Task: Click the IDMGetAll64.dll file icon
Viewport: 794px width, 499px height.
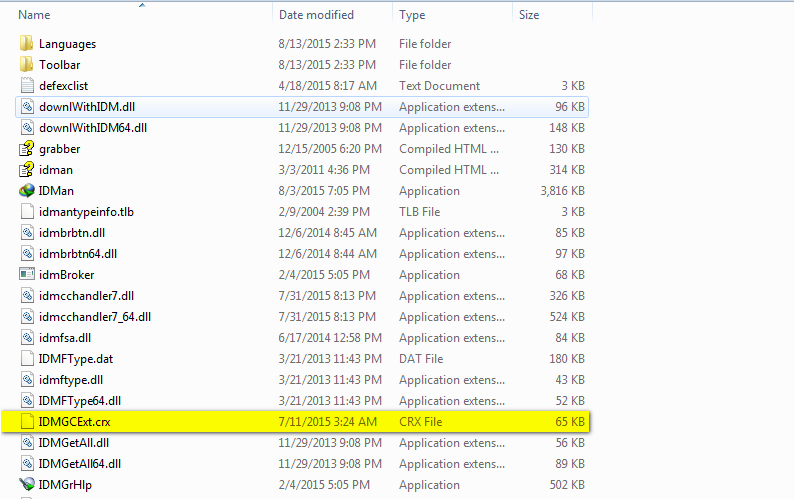Action: tap(27, 464)
